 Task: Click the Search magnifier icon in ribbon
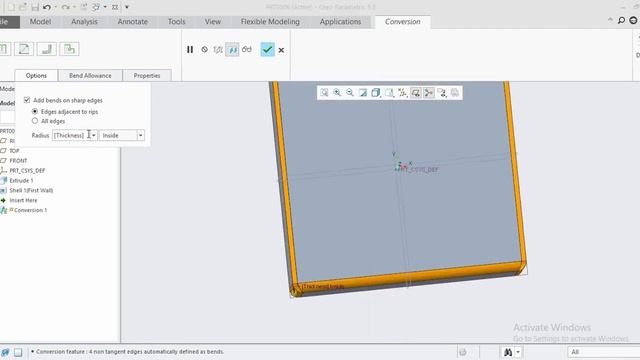(x=621, y=20)
